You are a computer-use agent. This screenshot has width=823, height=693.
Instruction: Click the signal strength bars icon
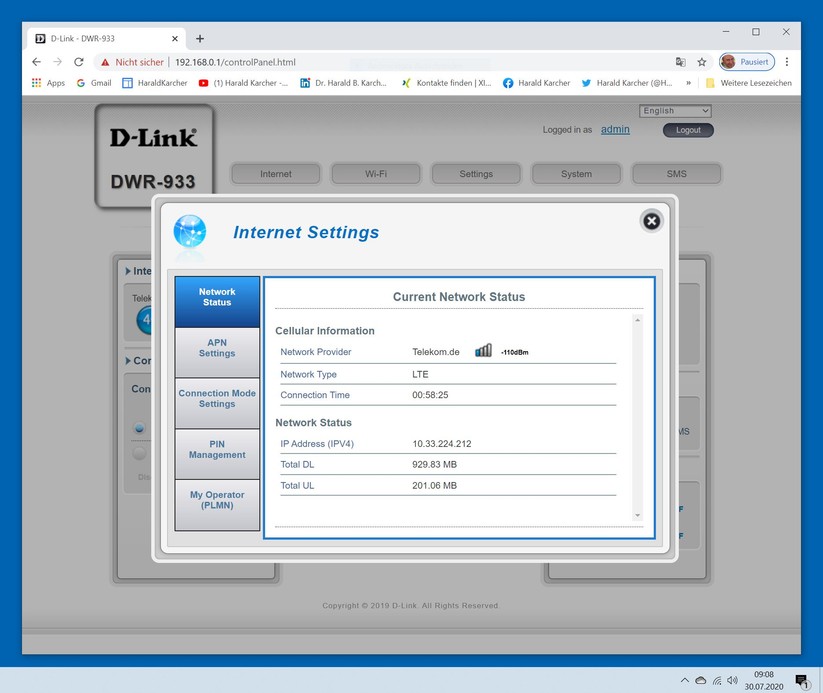[x=483, y=350]
